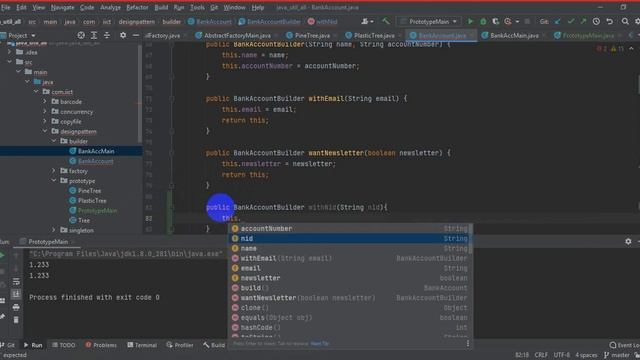Select the newsletter completion suggestion

pyautogui.click(x=350, y=278)
